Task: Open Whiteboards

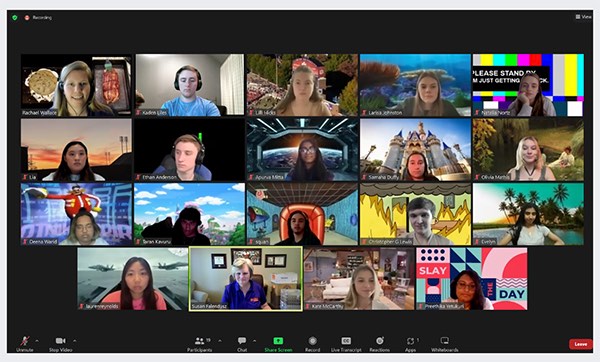Action: click(x=445, y=343)
